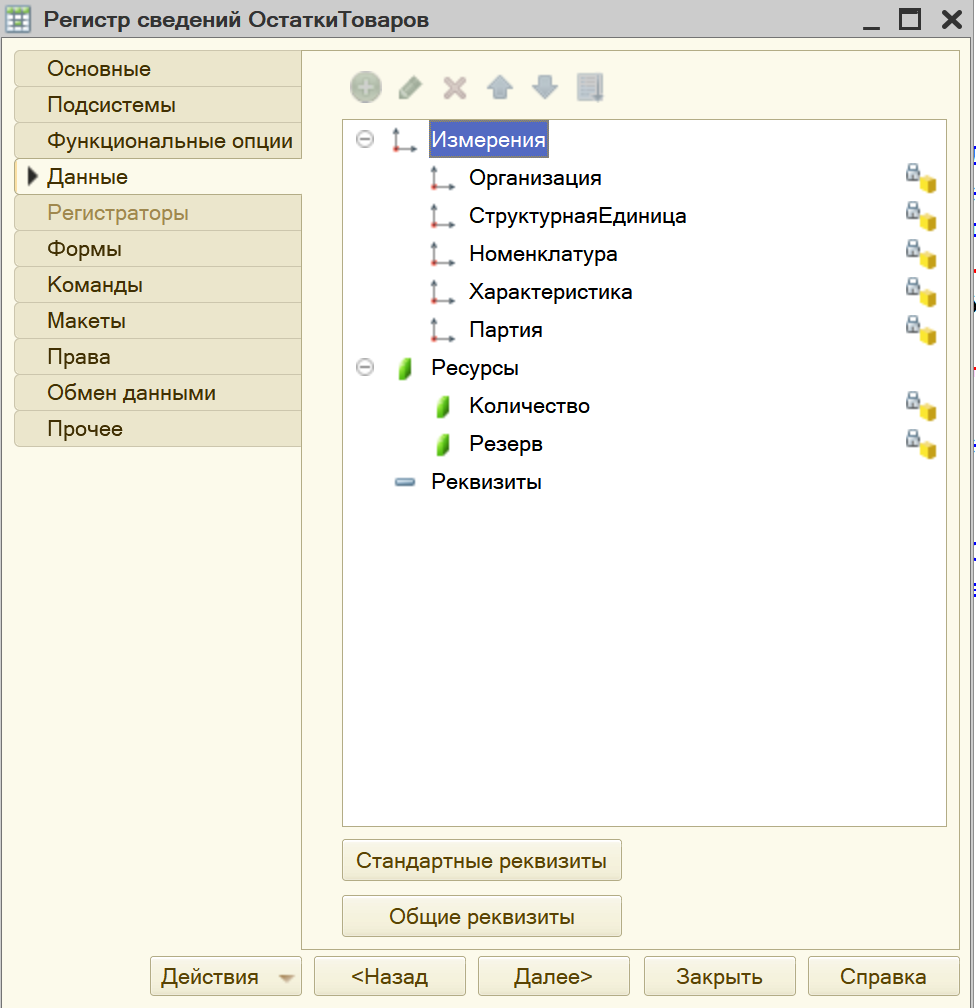The image size is (976, 1008).
Task: Click the lock icon beside Номенклатура
Action: click(921, 253)
